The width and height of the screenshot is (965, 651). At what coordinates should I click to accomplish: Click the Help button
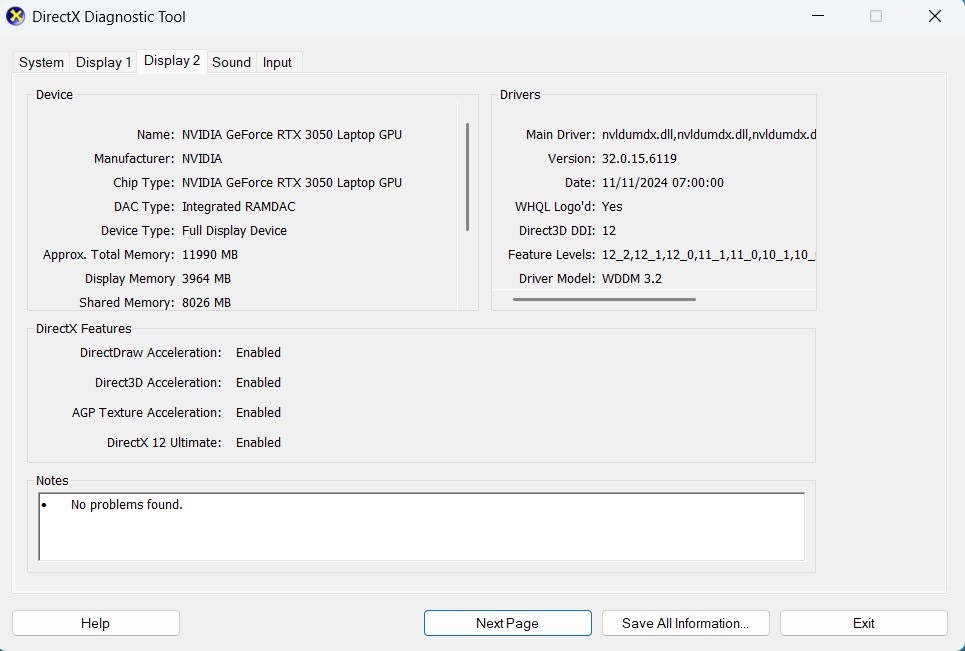tap(95, 622)
